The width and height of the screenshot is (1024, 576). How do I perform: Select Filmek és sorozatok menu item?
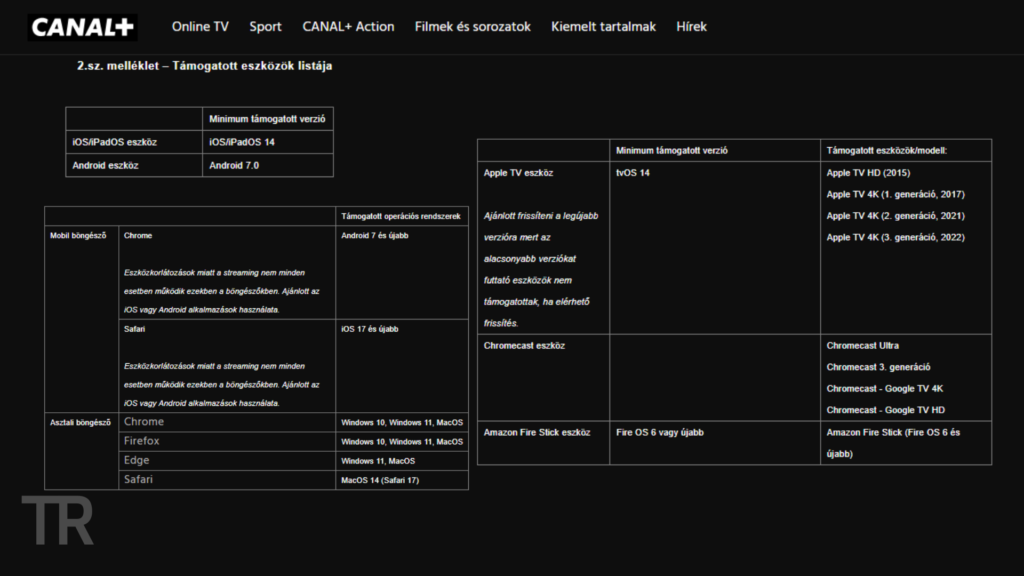(472, 27)
